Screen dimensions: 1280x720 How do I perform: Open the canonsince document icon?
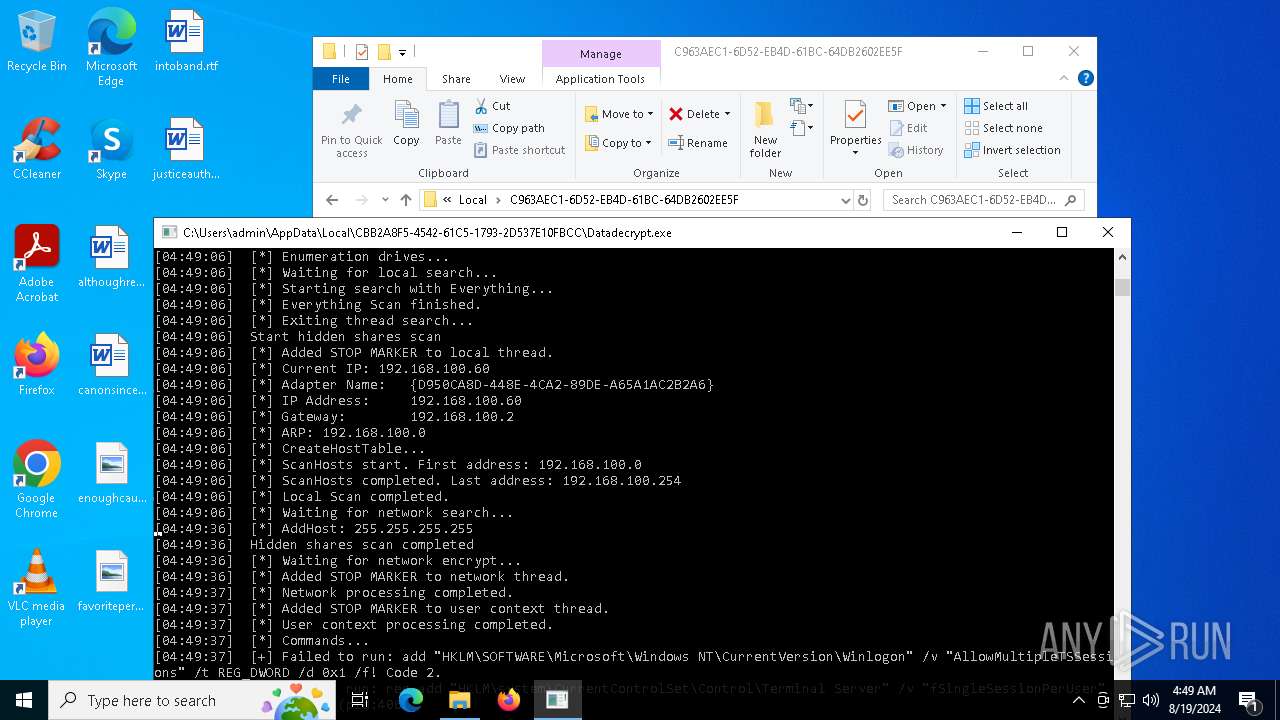click(x=111, y=366)
